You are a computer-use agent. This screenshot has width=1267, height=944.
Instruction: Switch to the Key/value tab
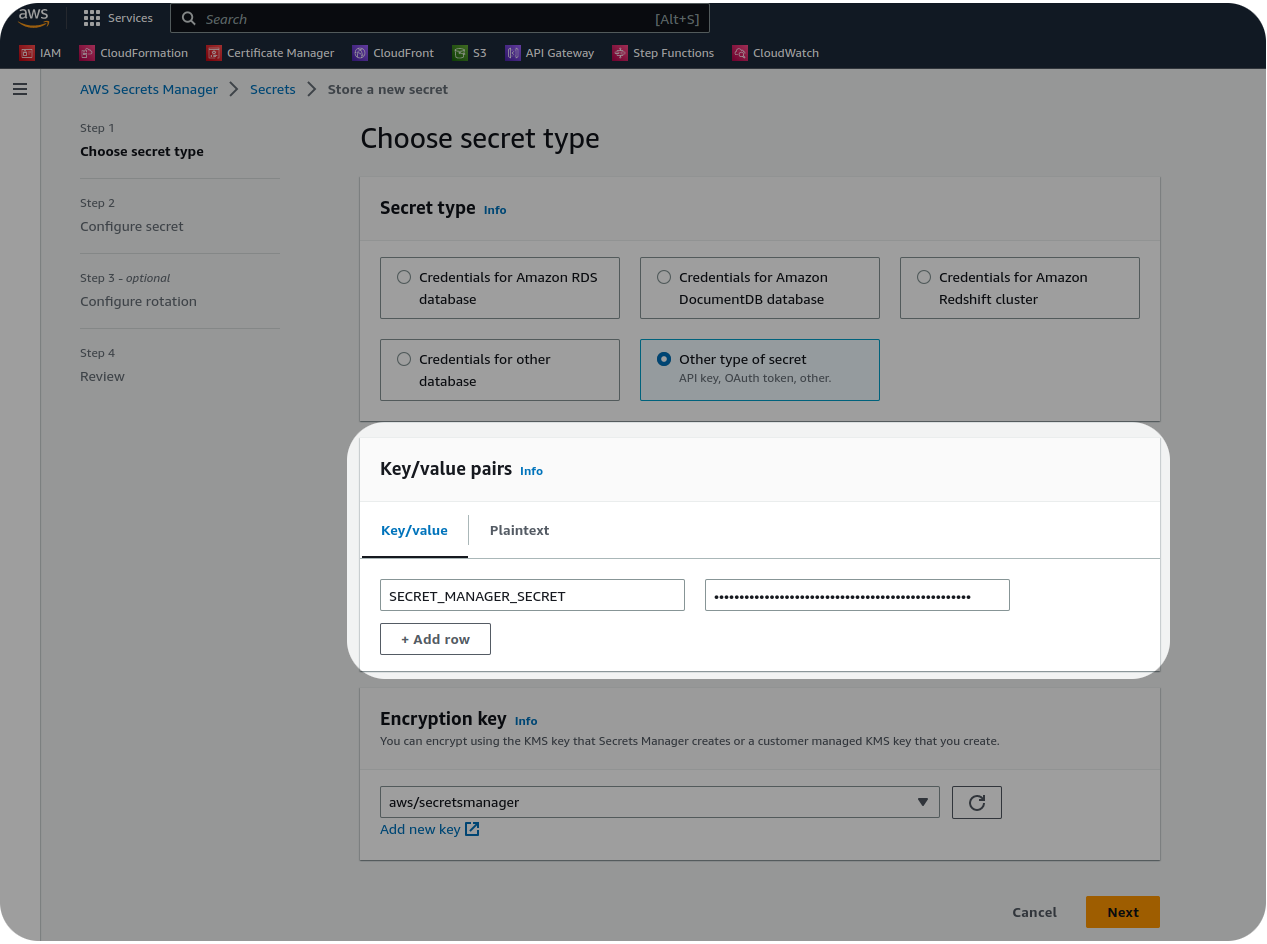pos(414,530)
